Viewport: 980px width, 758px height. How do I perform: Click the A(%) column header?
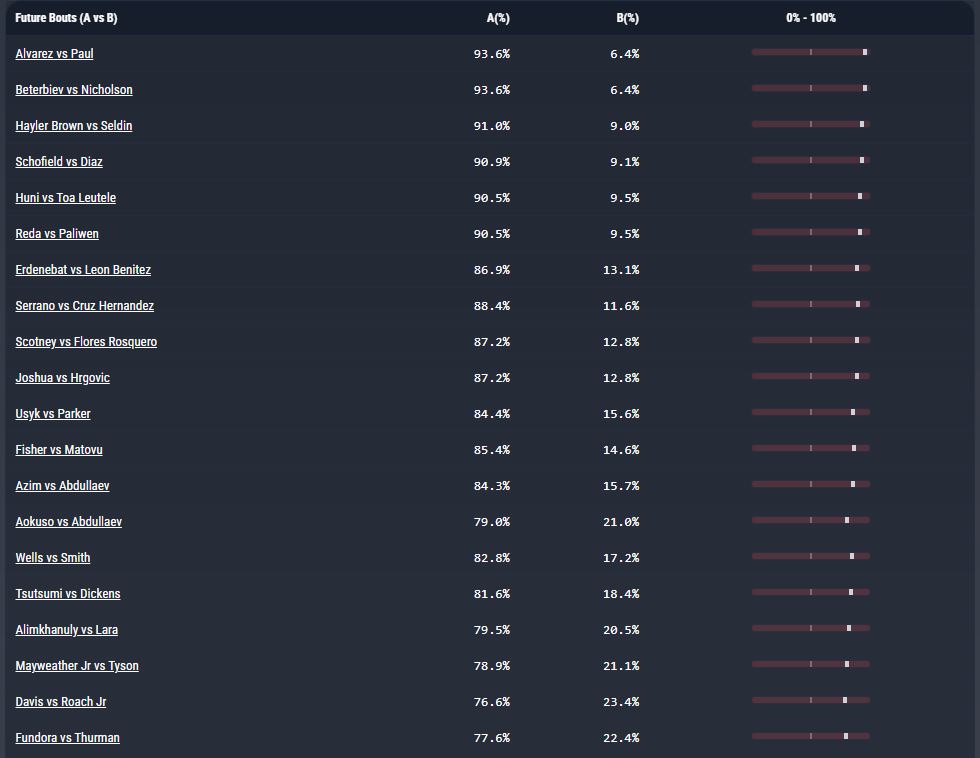[x=497, y=18]
